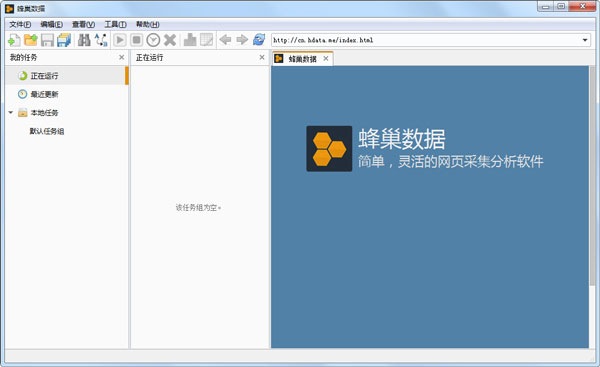Open the URL address bar dropdown arrow
The height and width of the screenshot is (367, 600).
[585, 40]
